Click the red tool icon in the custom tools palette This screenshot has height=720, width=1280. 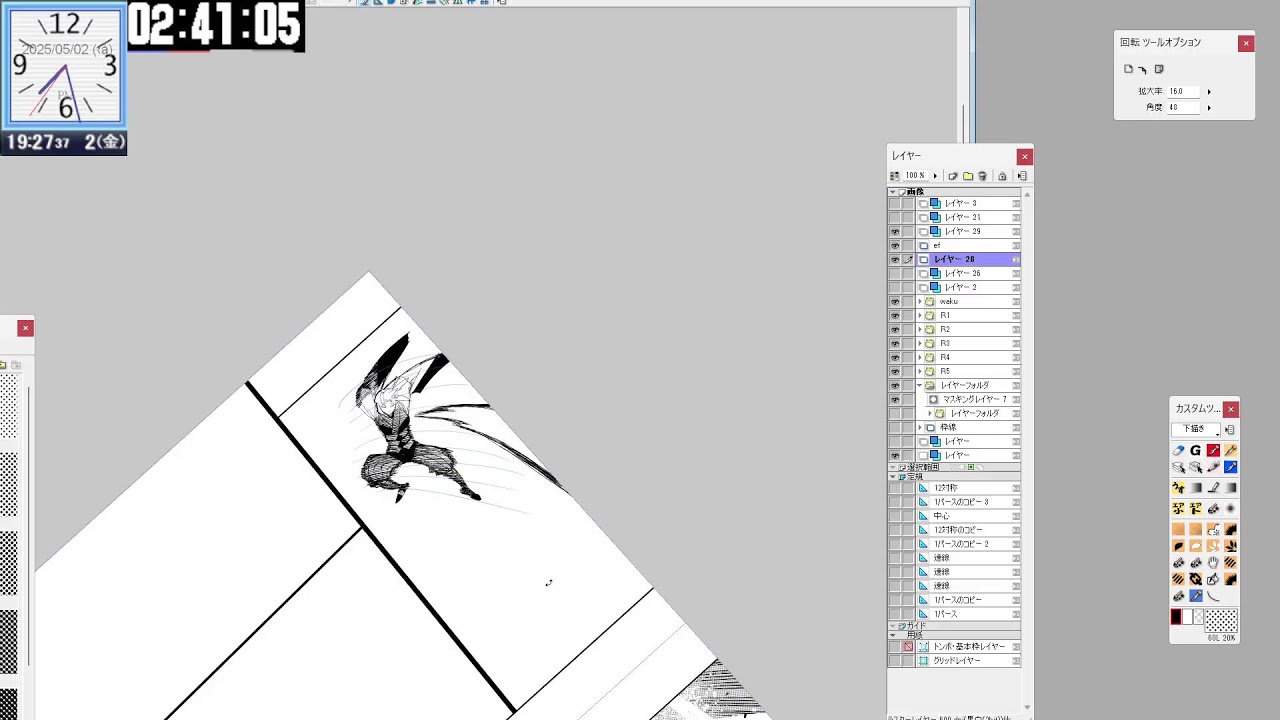[x=1213, y=451]
